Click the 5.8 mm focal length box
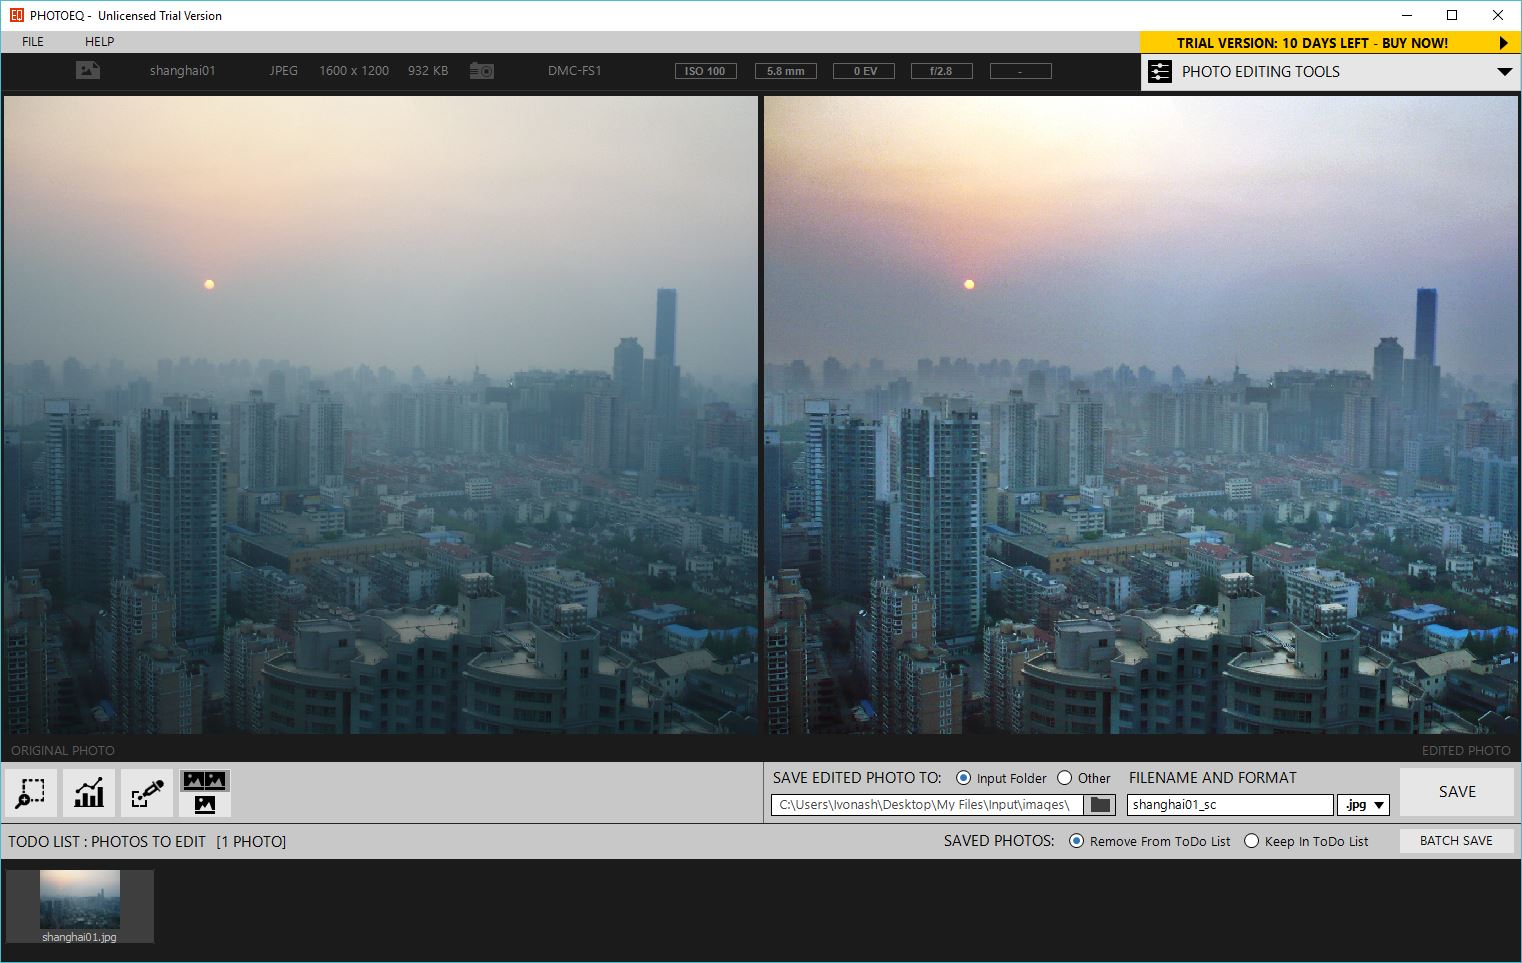Image resolution: width=1522 pixels, height=963 pixels. pyautogui.click(x=786, y=71)
